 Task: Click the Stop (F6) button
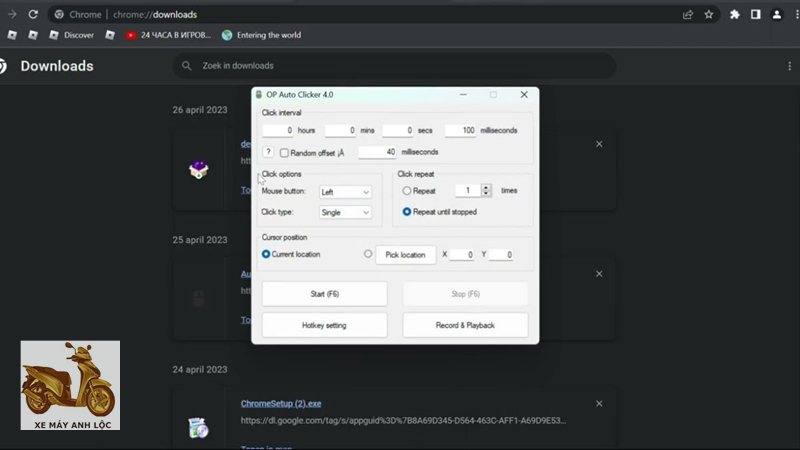465,294
